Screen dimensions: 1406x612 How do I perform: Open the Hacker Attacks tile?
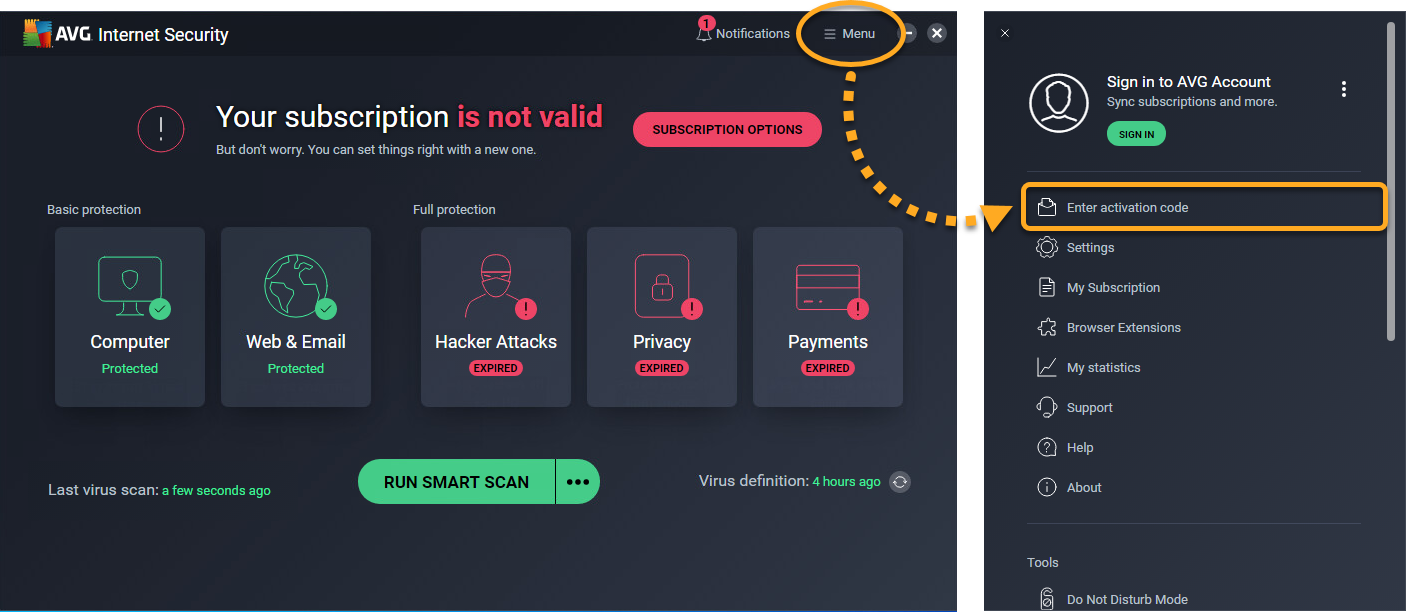pos(496,316)
